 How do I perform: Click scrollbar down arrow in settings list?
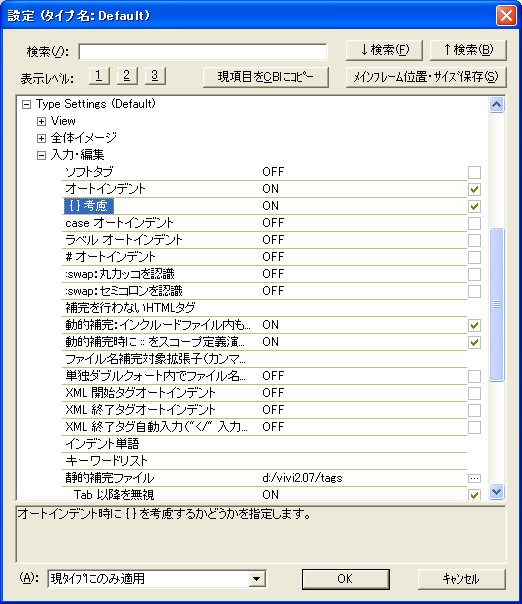[x=497, y=492]
